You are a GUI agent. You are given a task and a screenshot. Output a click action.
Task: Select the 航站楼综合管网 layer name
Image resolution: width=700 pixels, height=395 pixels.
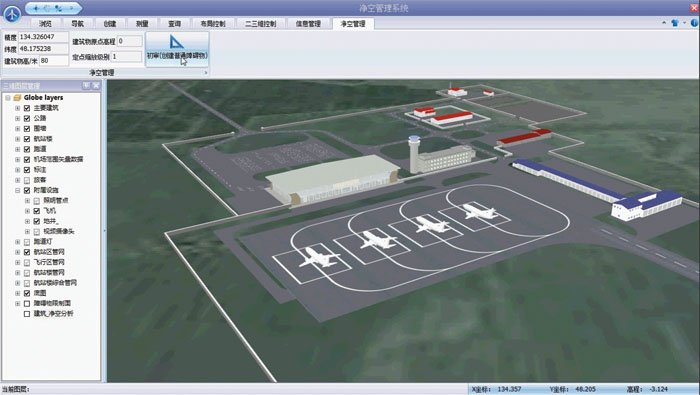55,283
